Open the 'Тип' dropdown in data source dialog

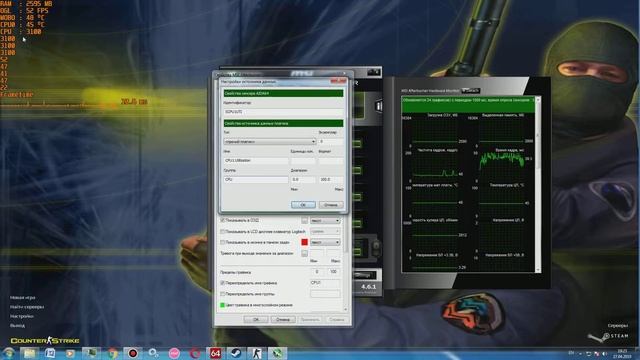[x=270, y=142]
